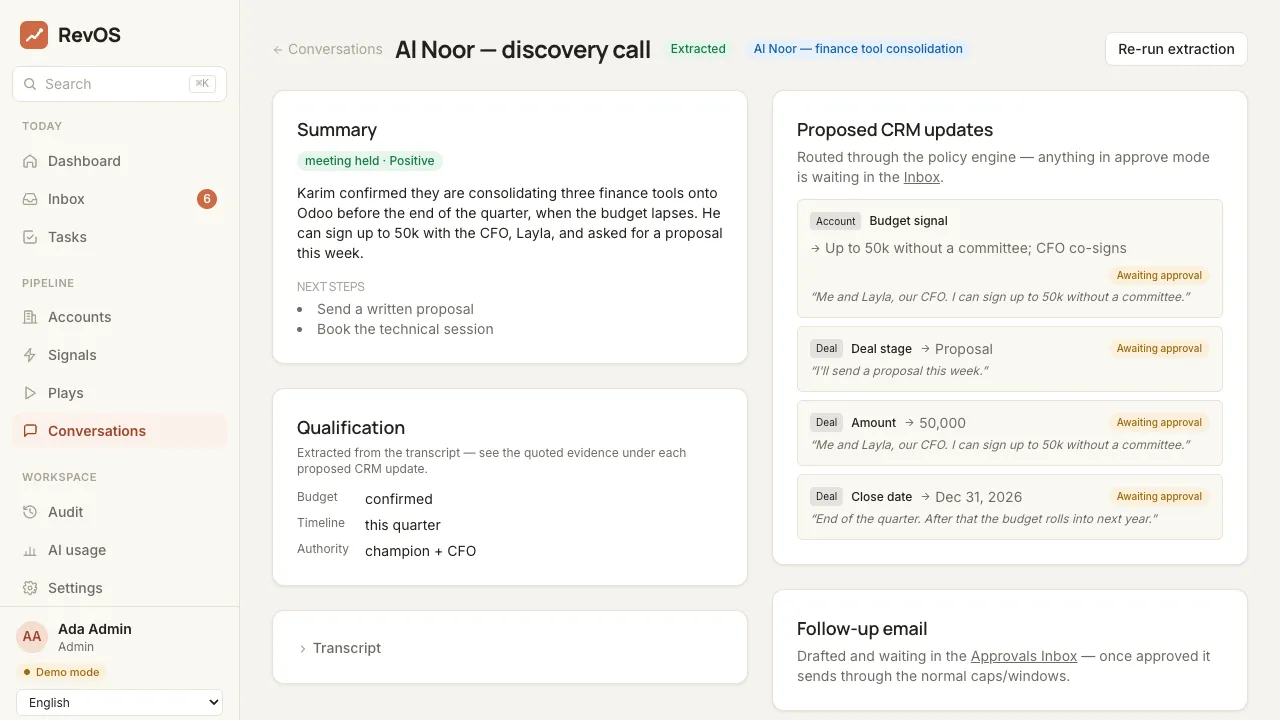The height and width of the screenshot is (720, 1280).
Task: Click the Signals lightning icon
Action: coord(30,355)
